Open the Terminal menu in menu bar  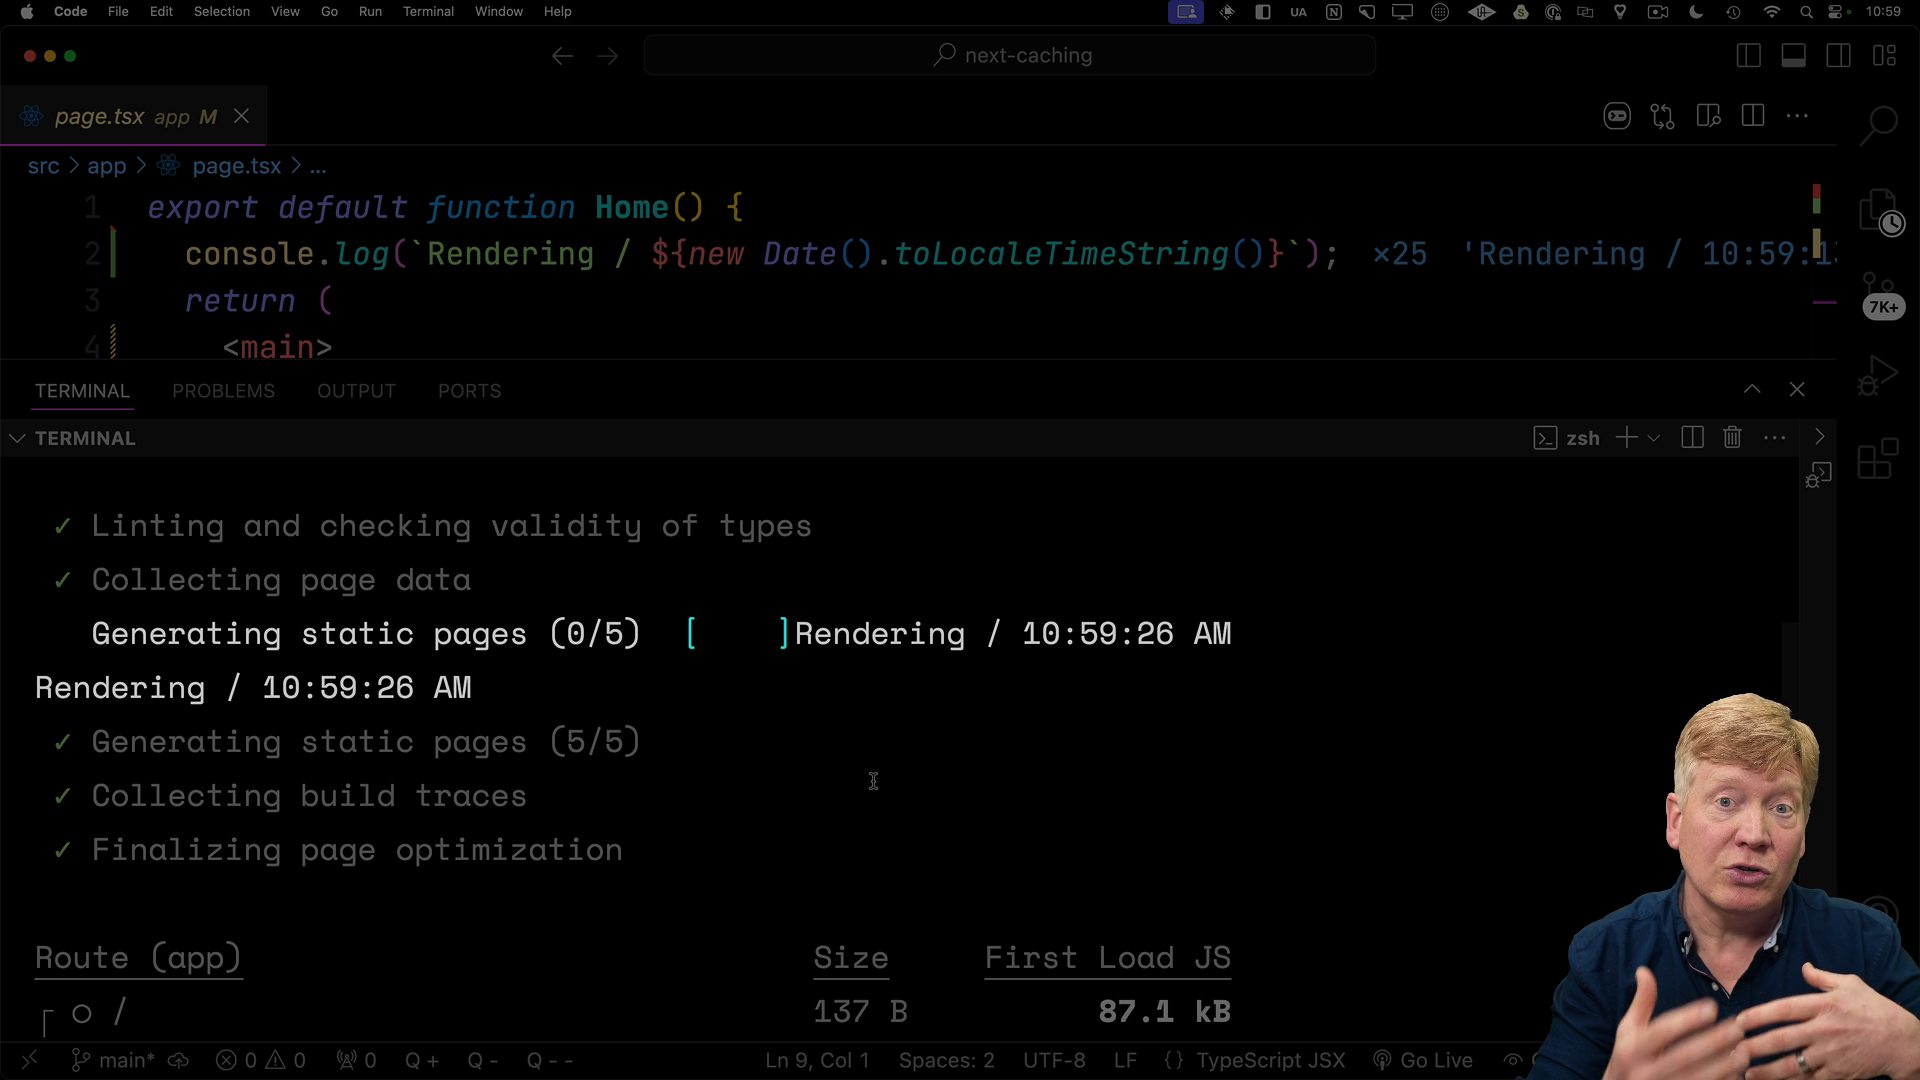coord(428,12)
